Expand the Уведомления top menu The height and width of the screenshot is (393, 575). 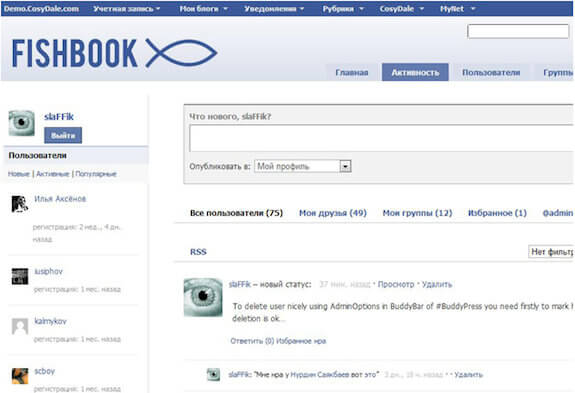[274, 9]
